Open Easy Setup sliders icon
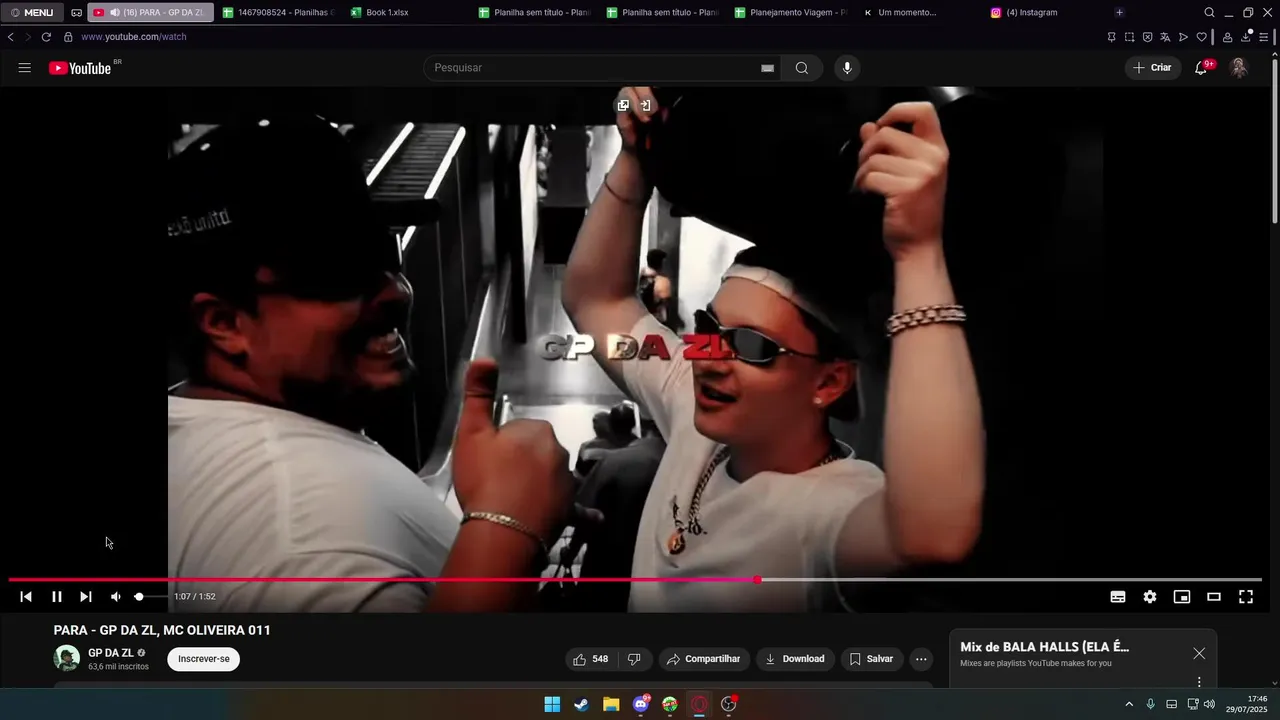1280x720 pixels. tap(1264, 37)
